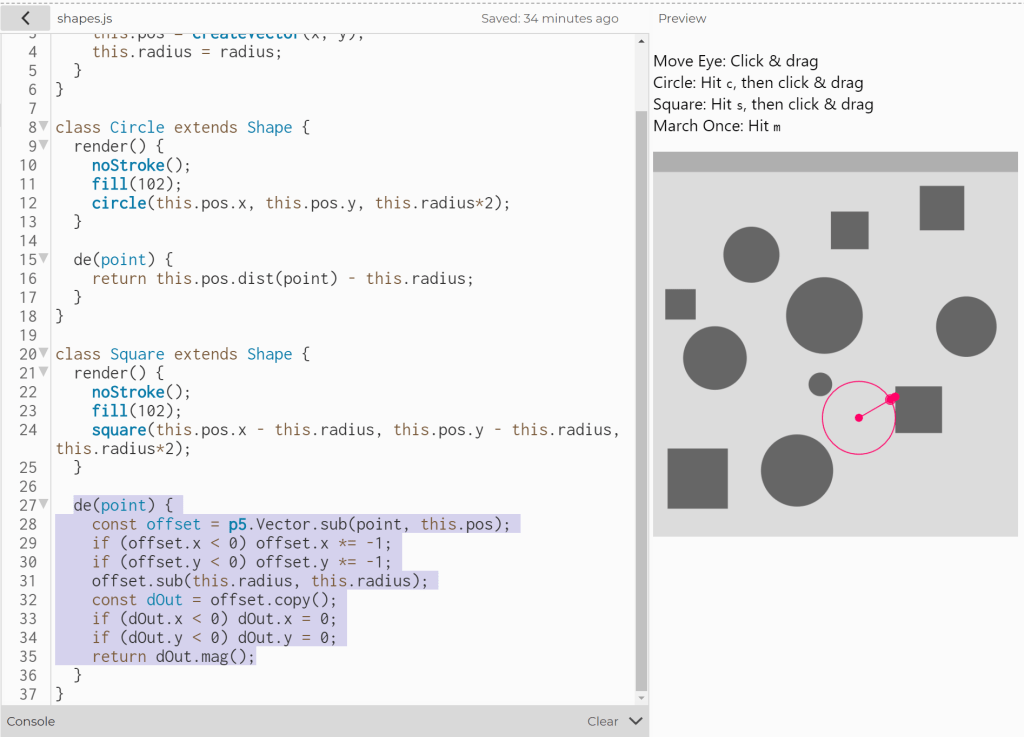The width and height of the screenshot is (1024, 737).
Task: Fold Square's de(point) method at line 27
Action: point(43,505)
